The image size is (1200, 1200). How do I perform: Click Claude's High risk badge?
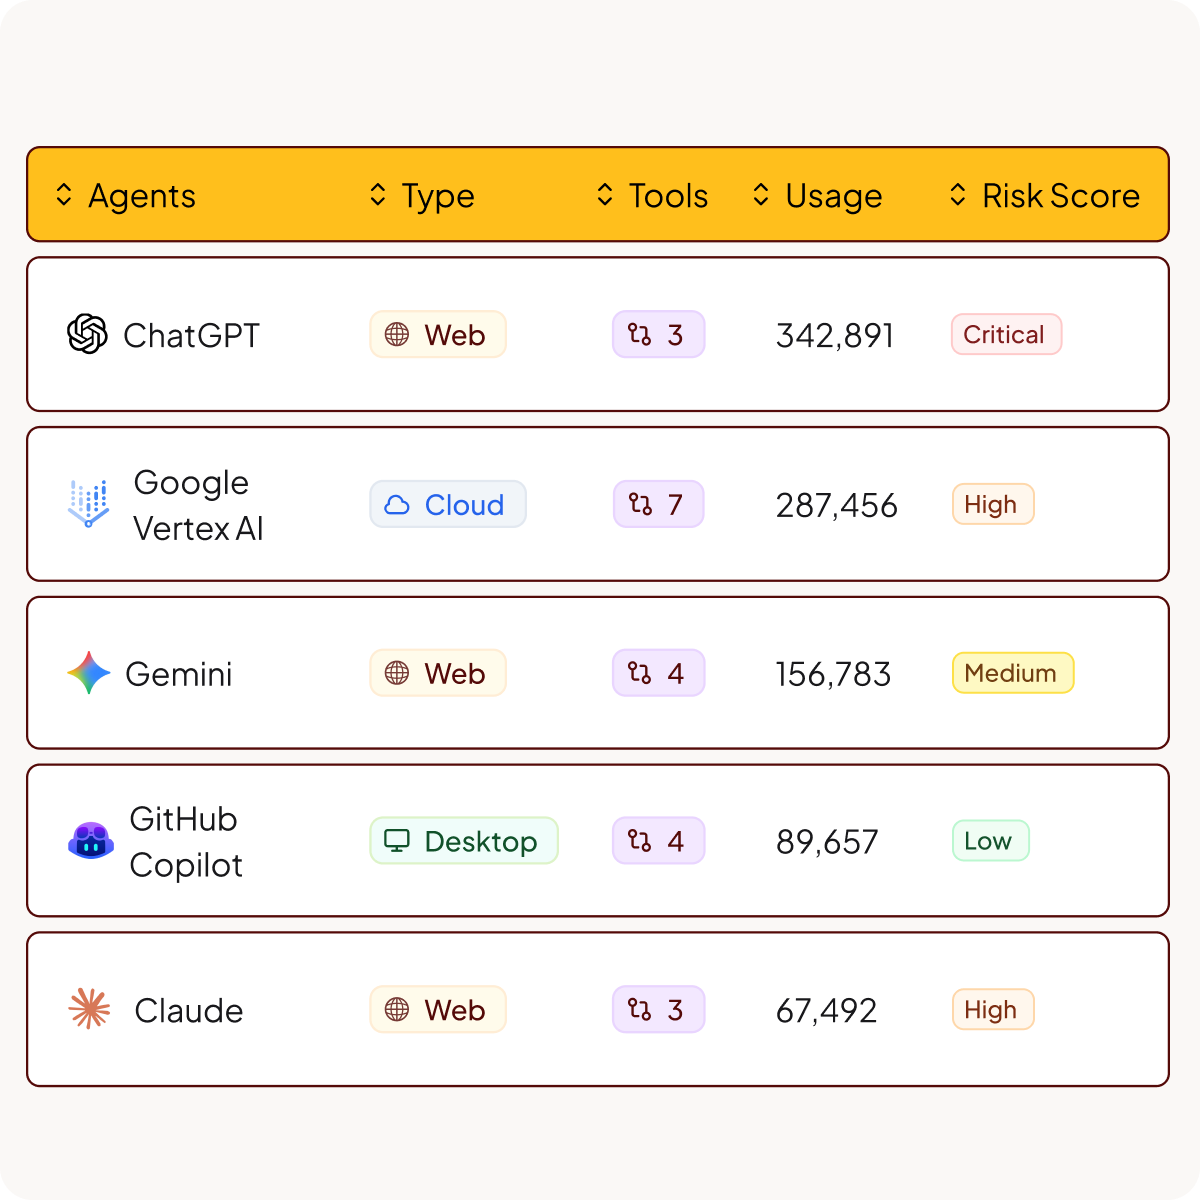click(992, 1010)
